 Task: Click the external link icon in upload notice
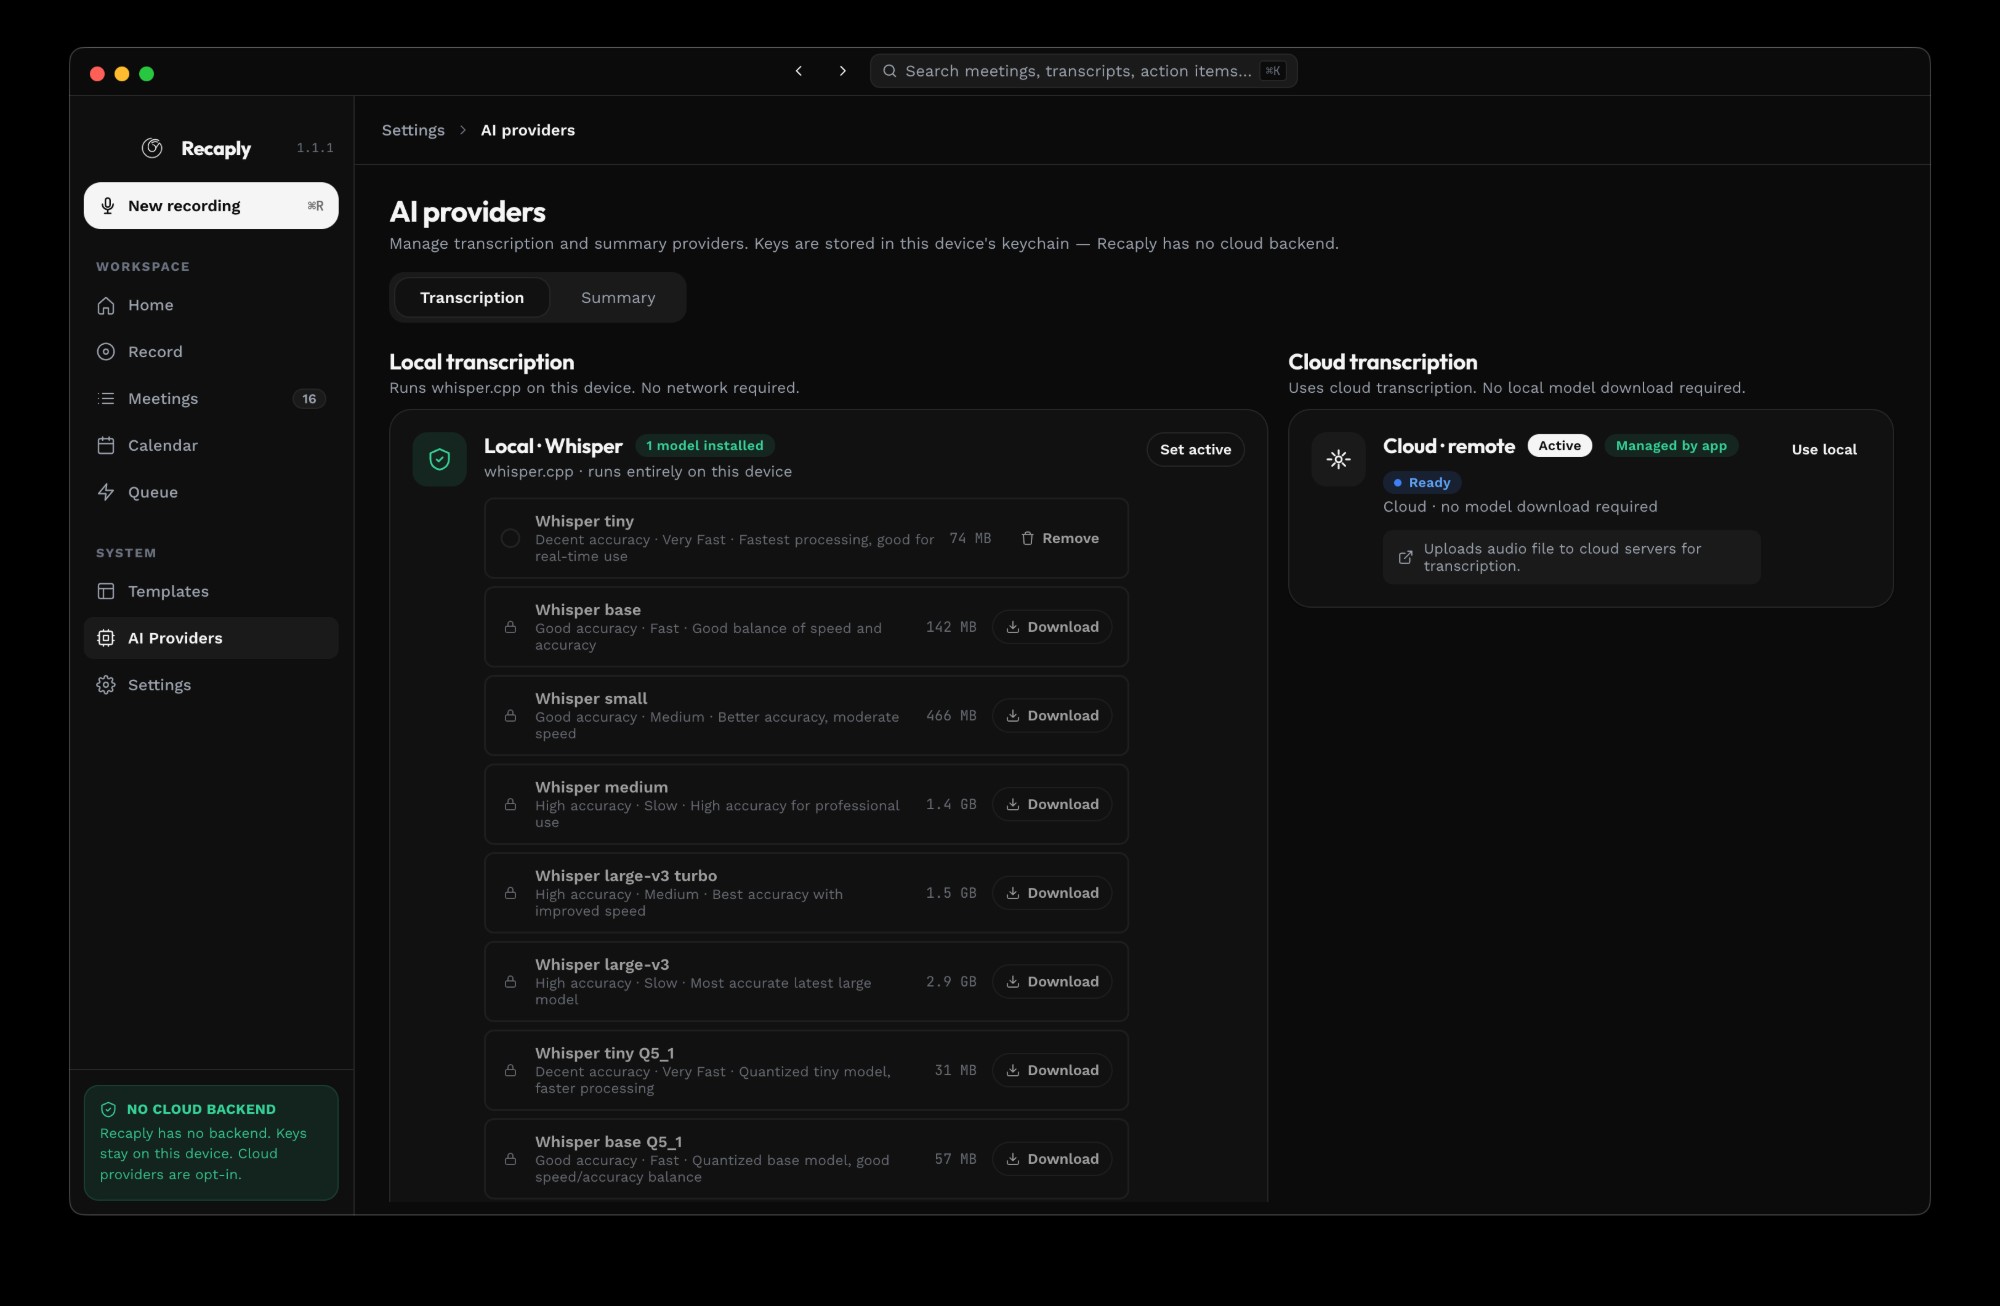1405,558
